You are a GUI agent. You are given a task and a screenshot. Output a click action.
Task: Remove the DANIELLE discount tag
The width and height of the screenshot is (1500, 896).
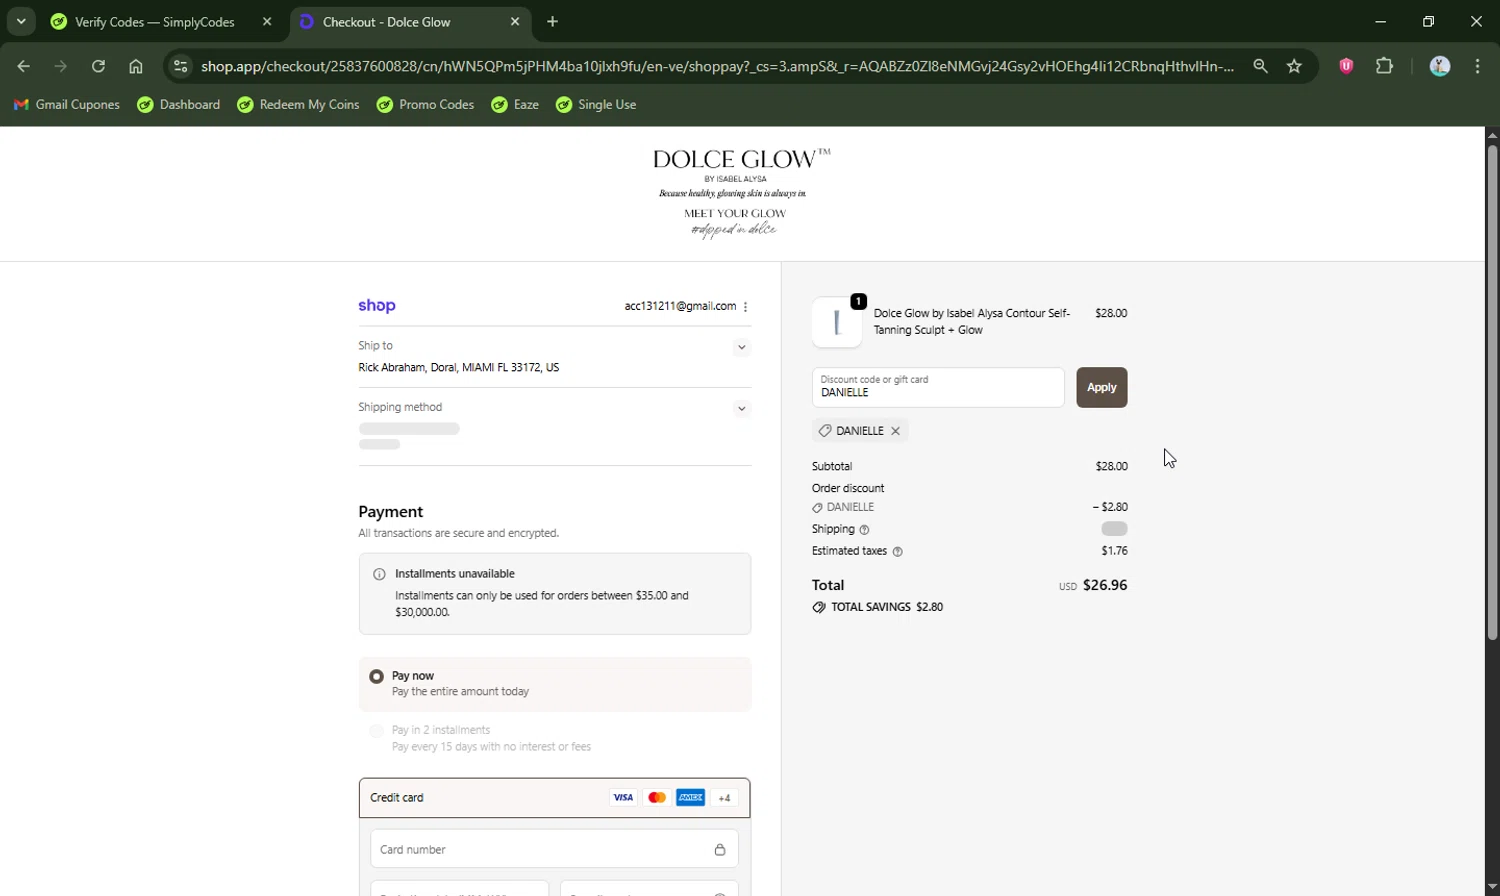point(896,431)
